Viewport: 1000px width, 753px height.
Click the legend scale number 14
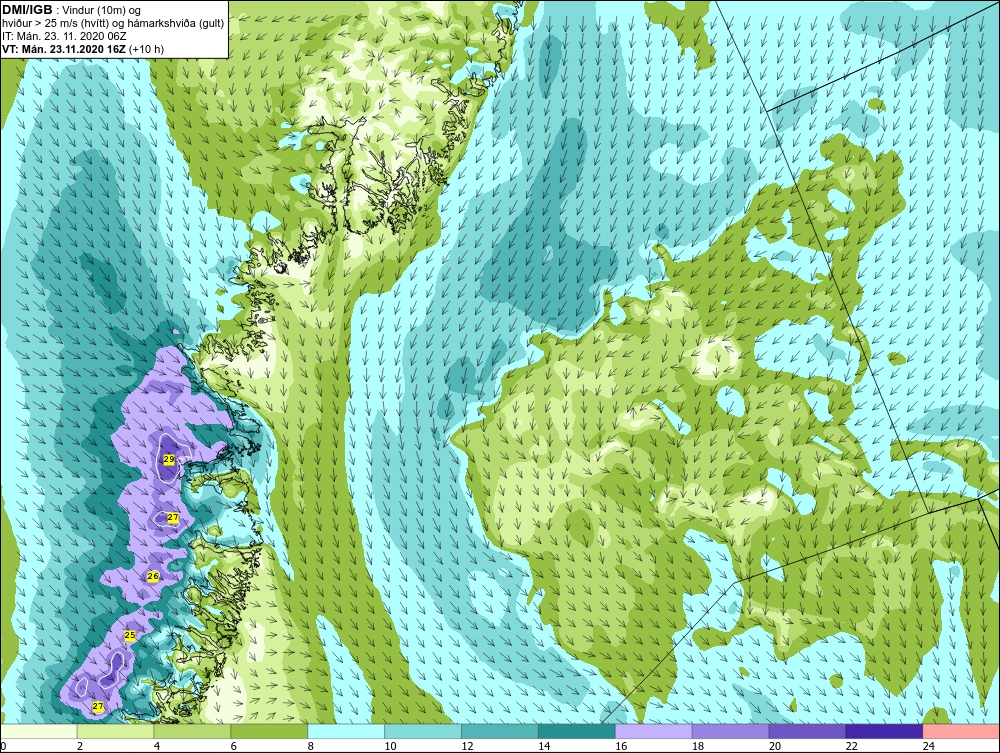pos(544,746)
